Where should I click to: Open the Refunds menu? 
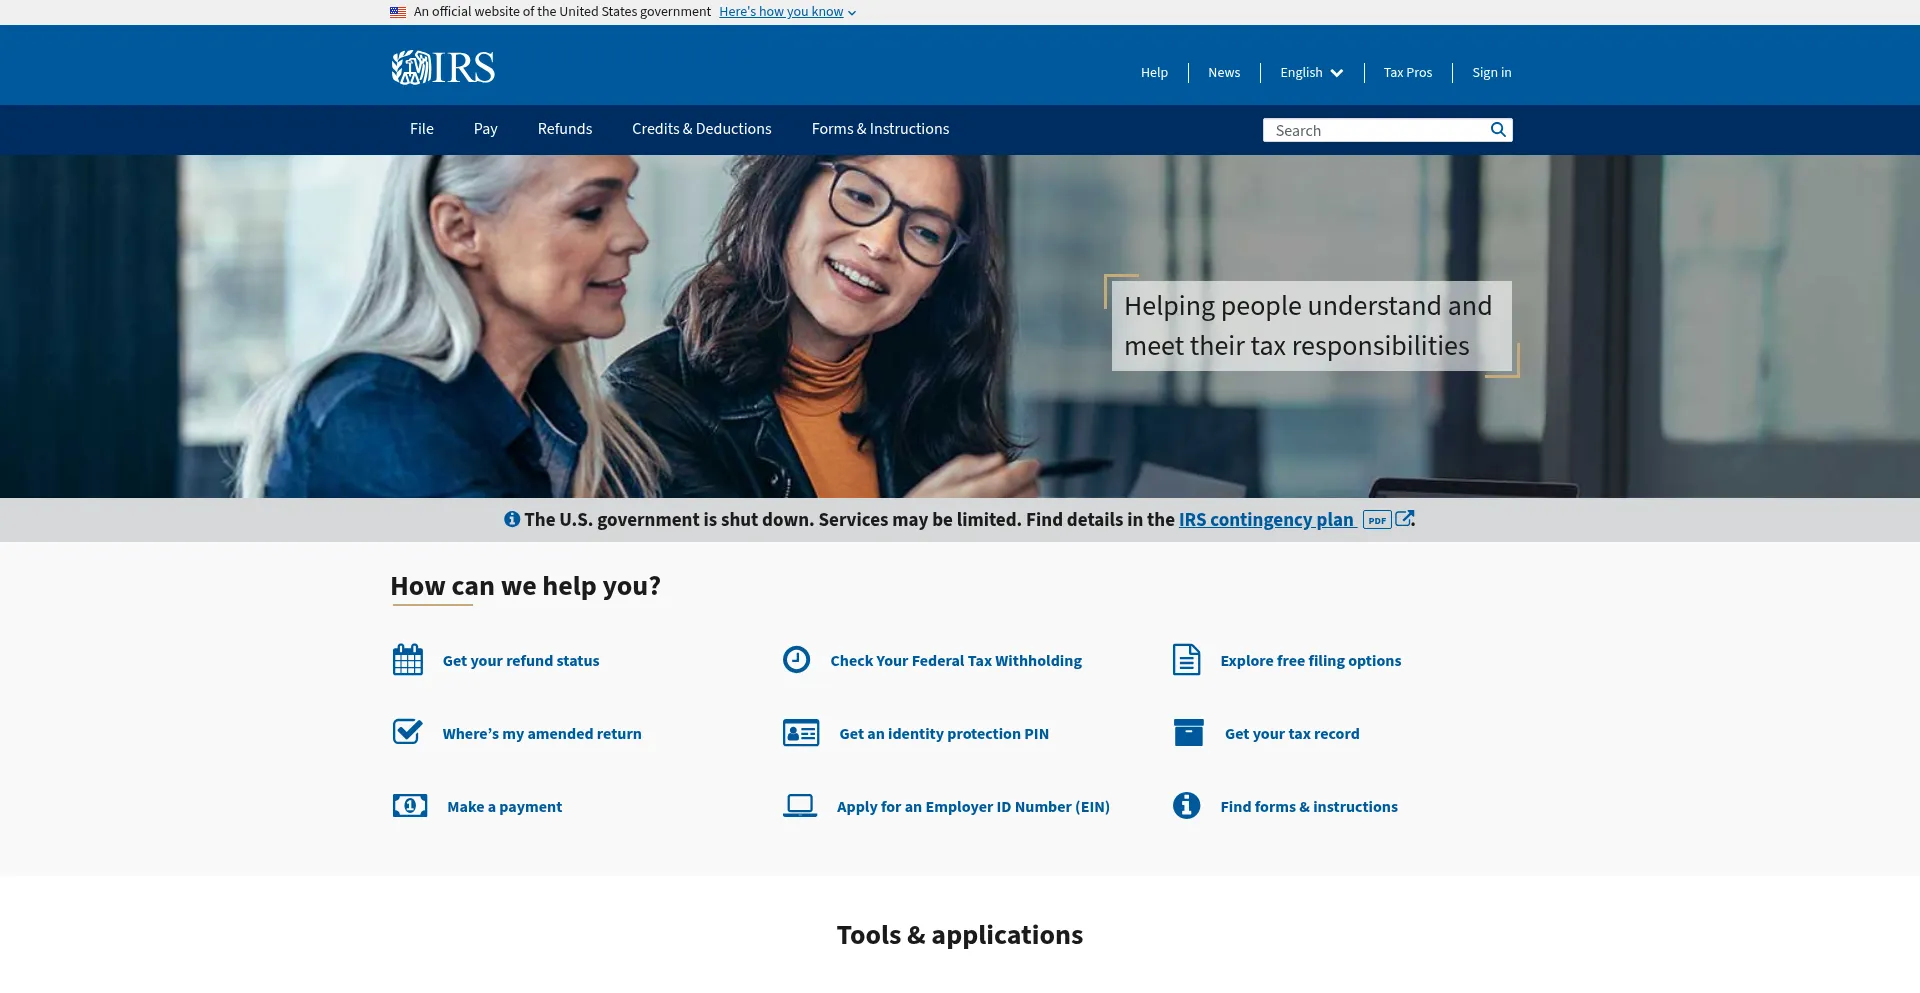(564, 129)
